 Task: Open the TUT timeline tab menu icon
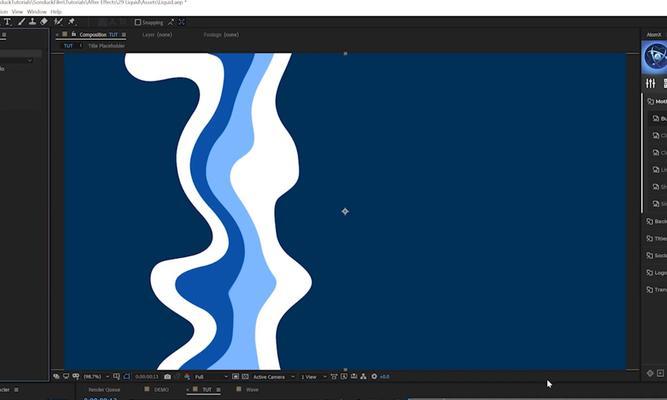[219, 389]
